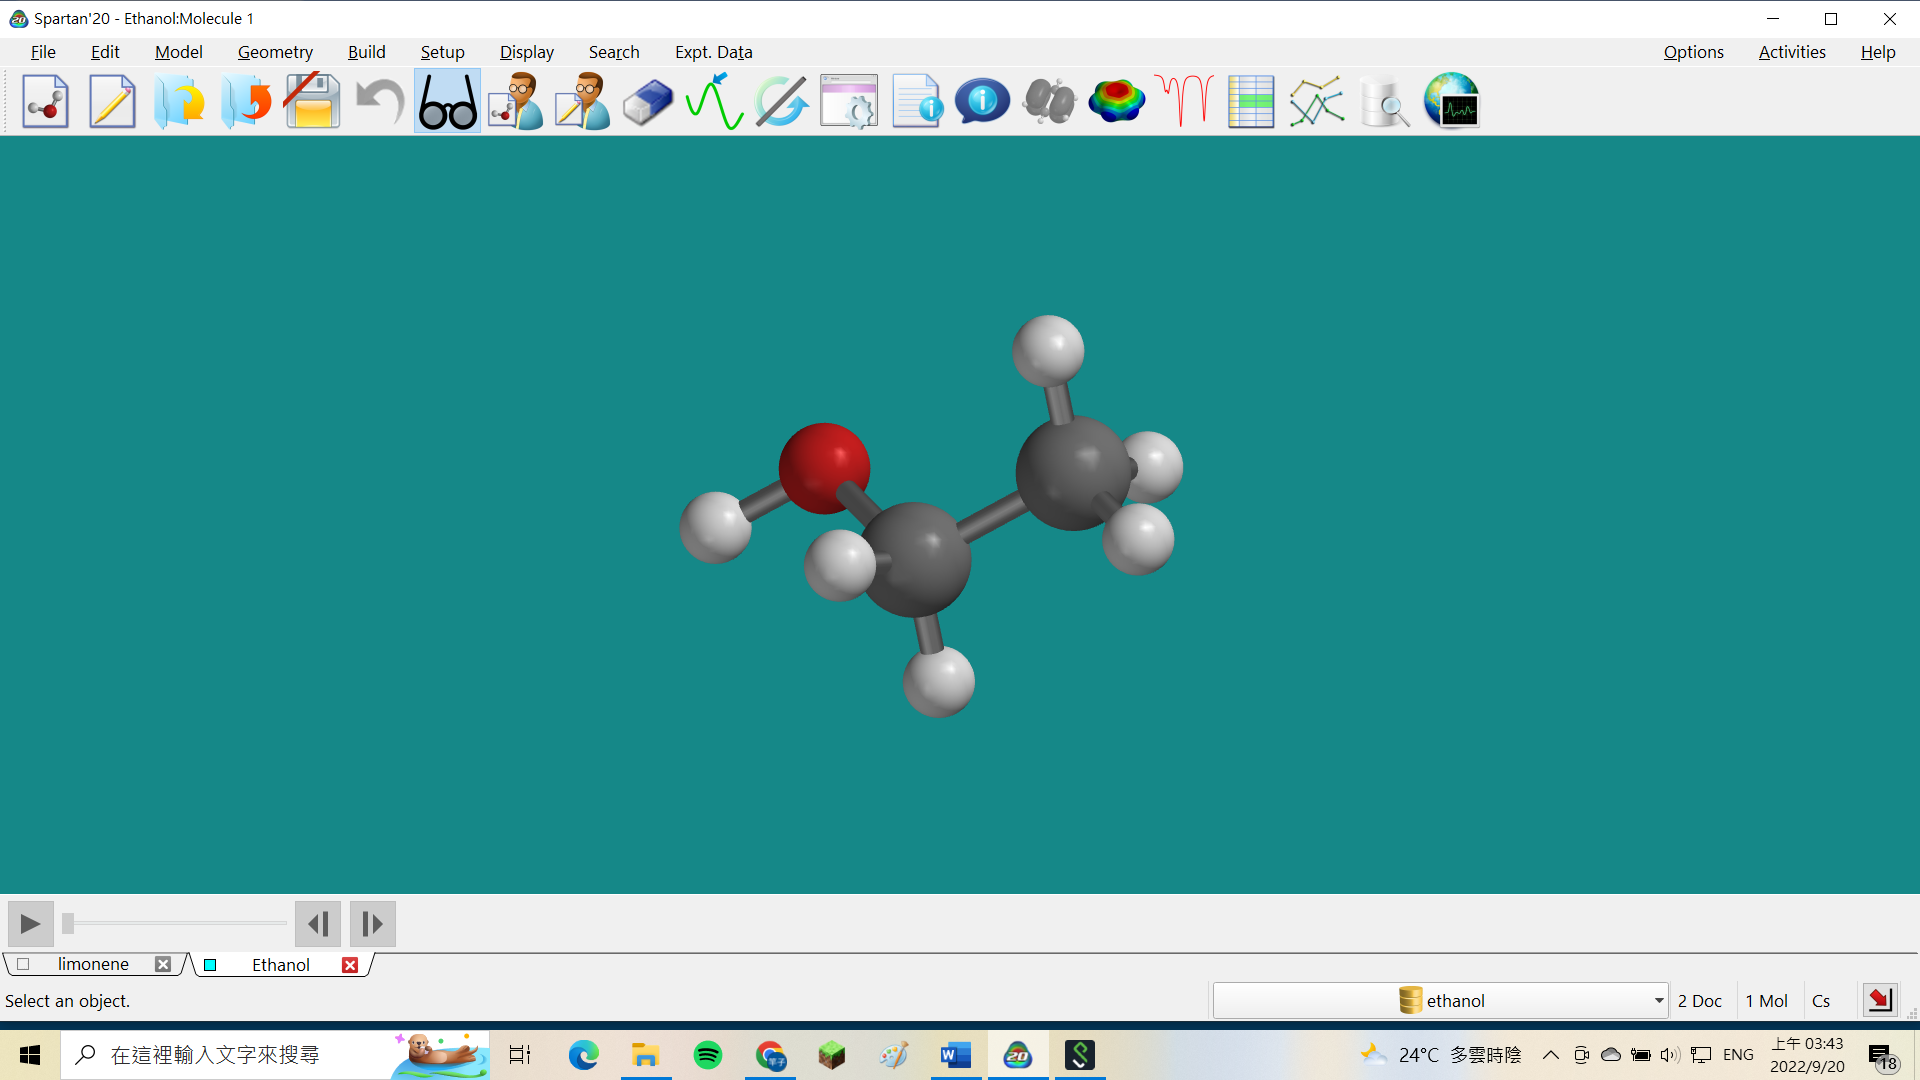This screenshot has width=1920, height=1080.
Task: Click the Close/Open Recent folder icon
Action: point(246,101)
